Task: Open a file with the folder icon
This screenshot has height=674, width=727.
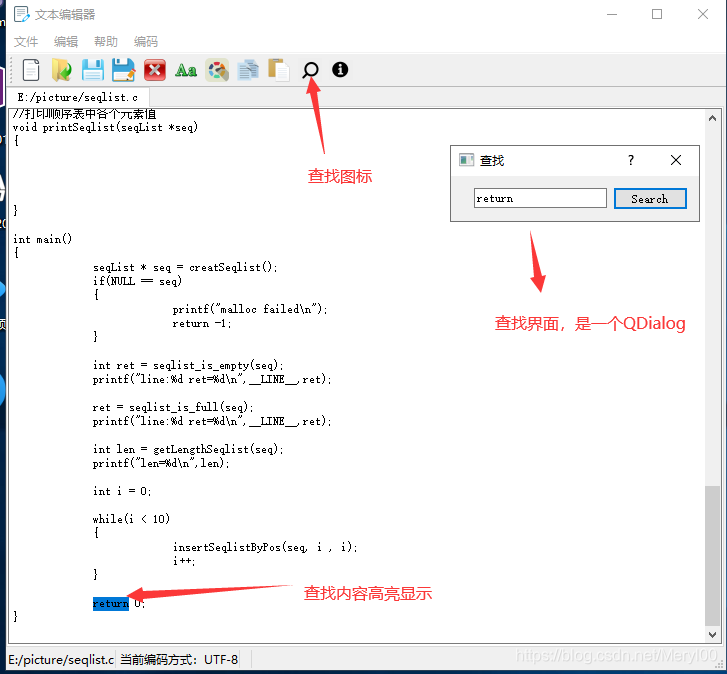Action: pyautogui.click(x=62, y=70)
